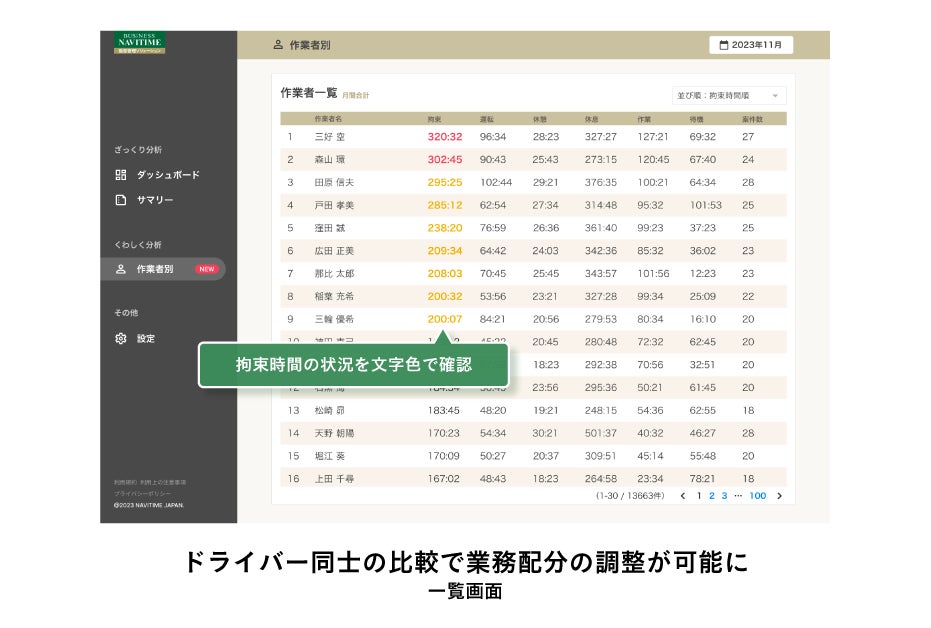Expand the 並び順 拘束時間順 sort dropdown
The width and height of the screenshot is (931, 628).
click(729, 96)
